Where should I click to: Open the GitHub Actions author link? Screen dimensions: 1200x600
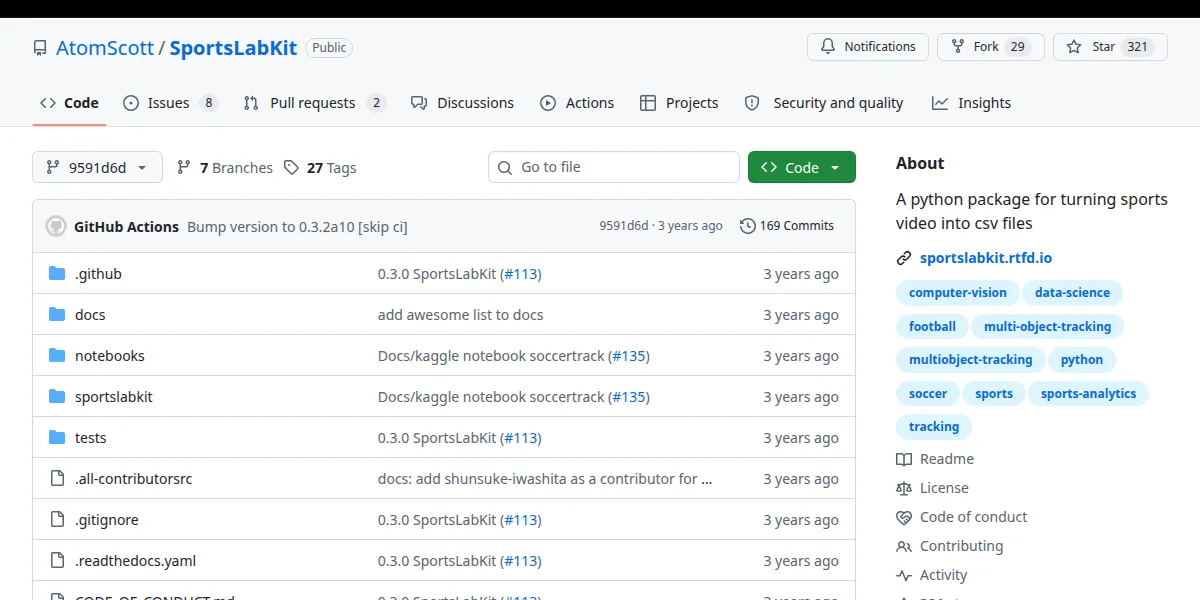[126, 227]
